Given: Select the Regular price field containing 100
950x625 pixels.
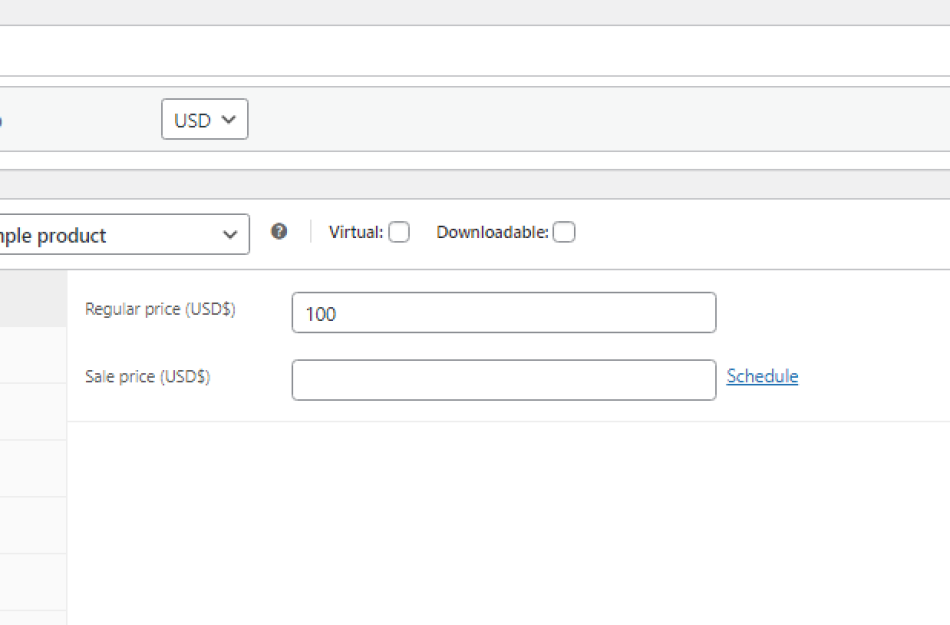Looking at the screenshot, I should (x=503, y=312).
